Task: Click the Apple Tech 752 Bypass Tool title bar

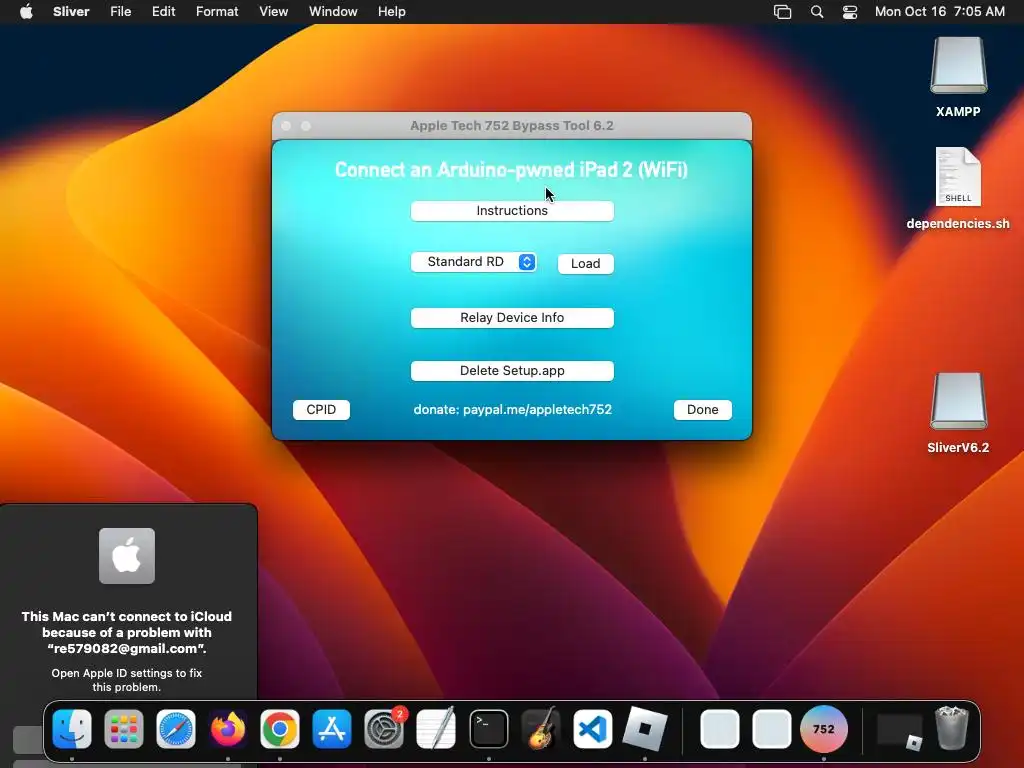Action: 512,125
